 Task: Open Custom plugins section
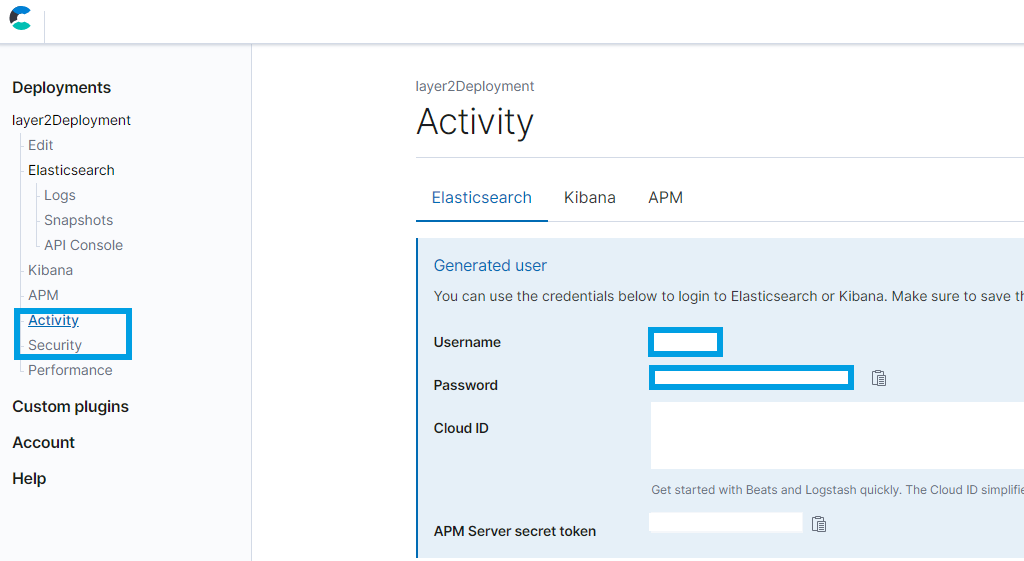pos(70,407)
